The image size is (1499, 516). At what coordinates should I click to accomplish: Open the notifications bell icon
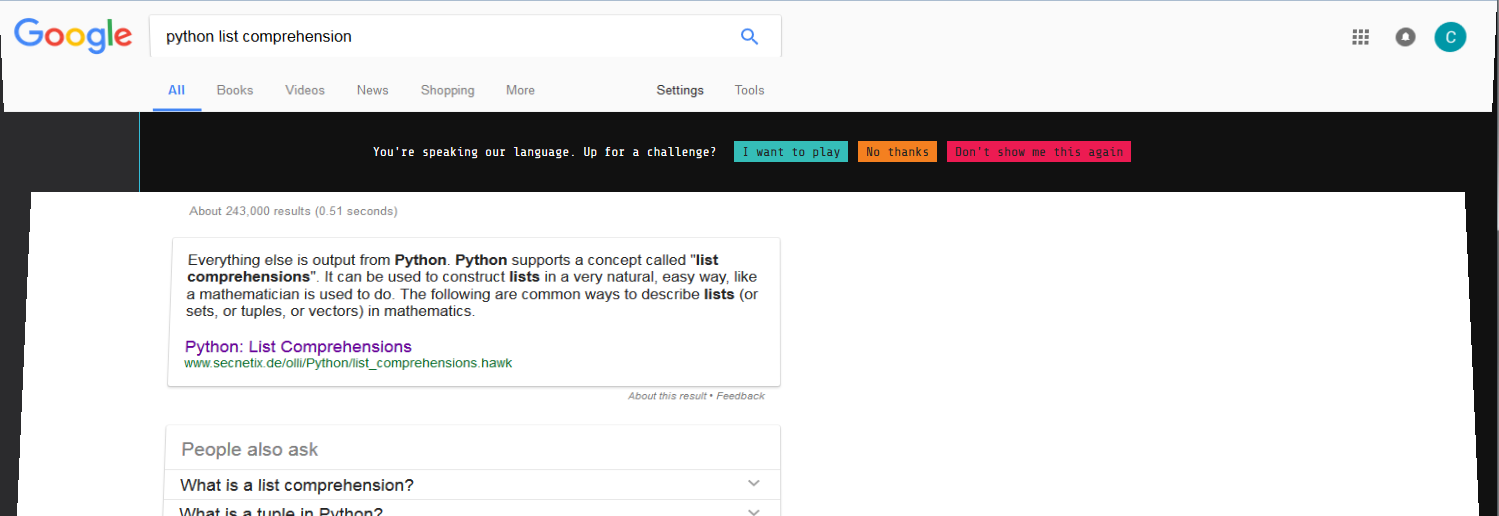click(1405, 37)
